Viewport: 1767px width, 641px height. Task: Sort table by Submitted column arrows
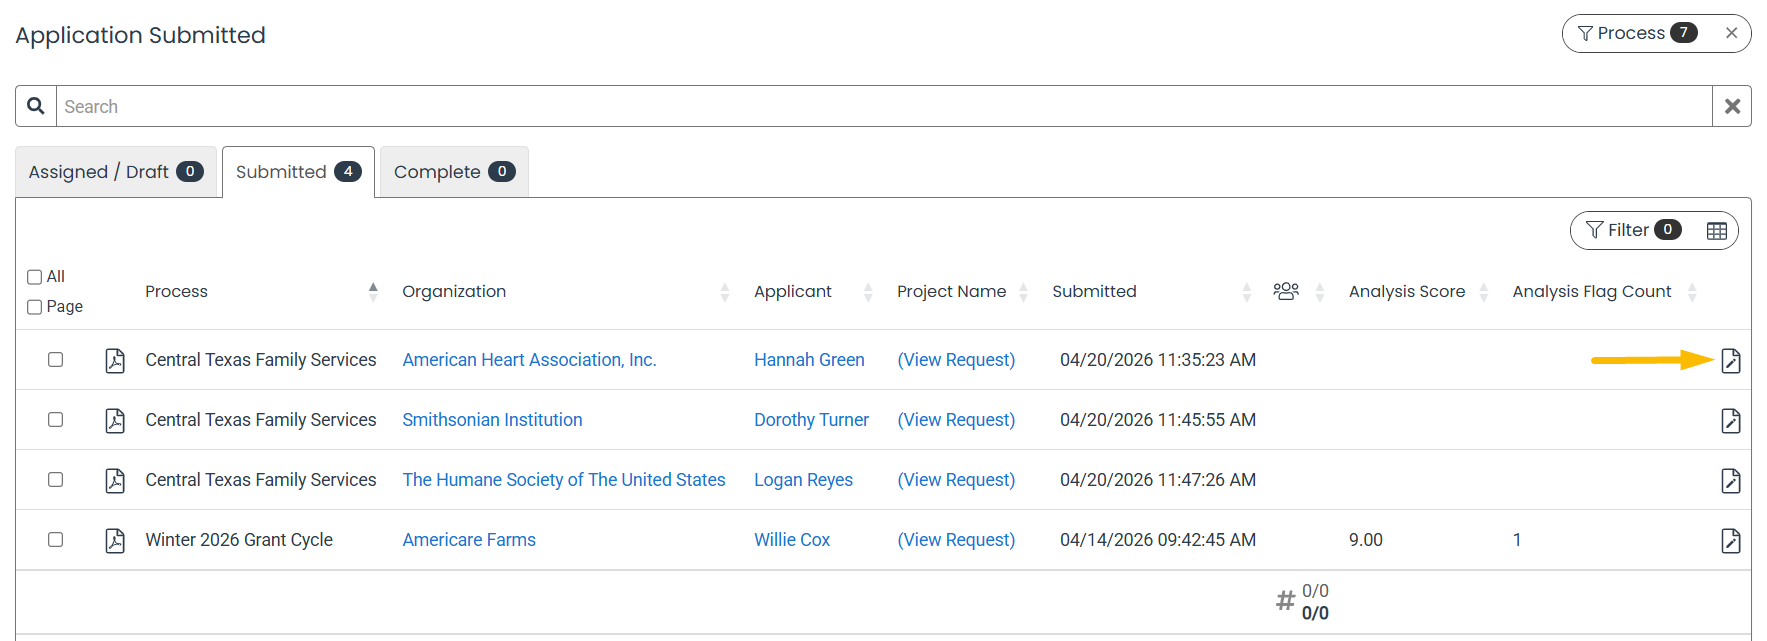[1246, 292]
